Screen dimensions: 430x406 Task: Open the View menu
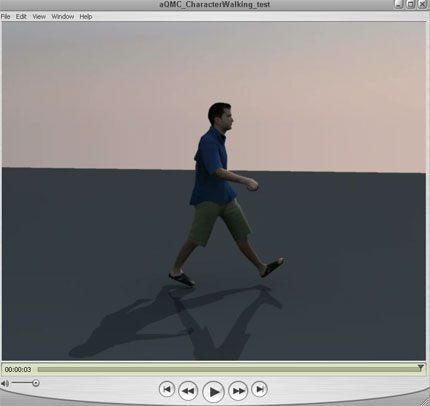click(39, 16)
